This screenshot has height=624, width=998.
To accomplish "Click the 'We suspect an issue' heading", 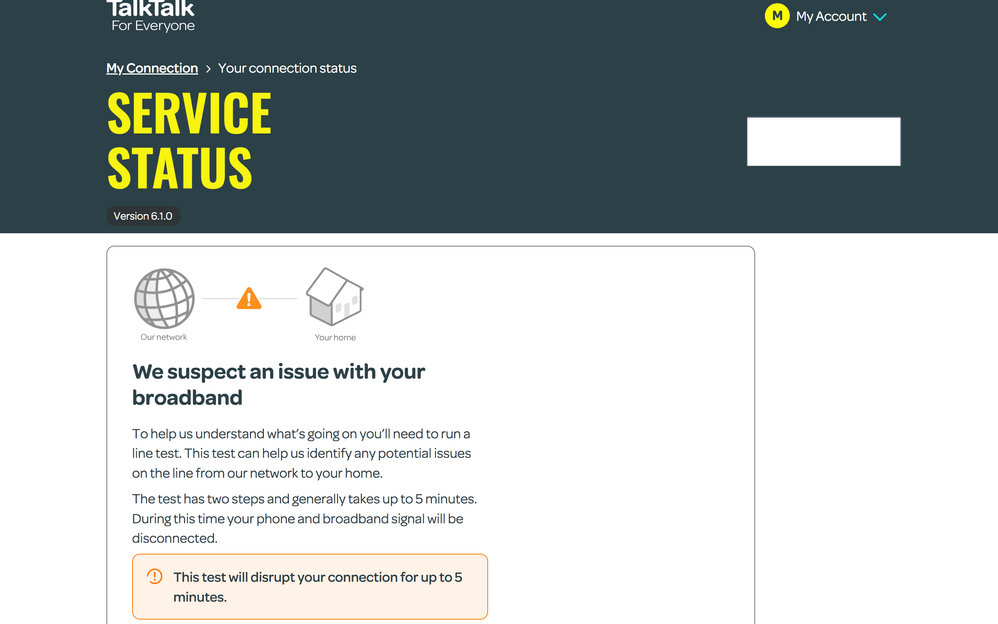I will click(279, 384).
